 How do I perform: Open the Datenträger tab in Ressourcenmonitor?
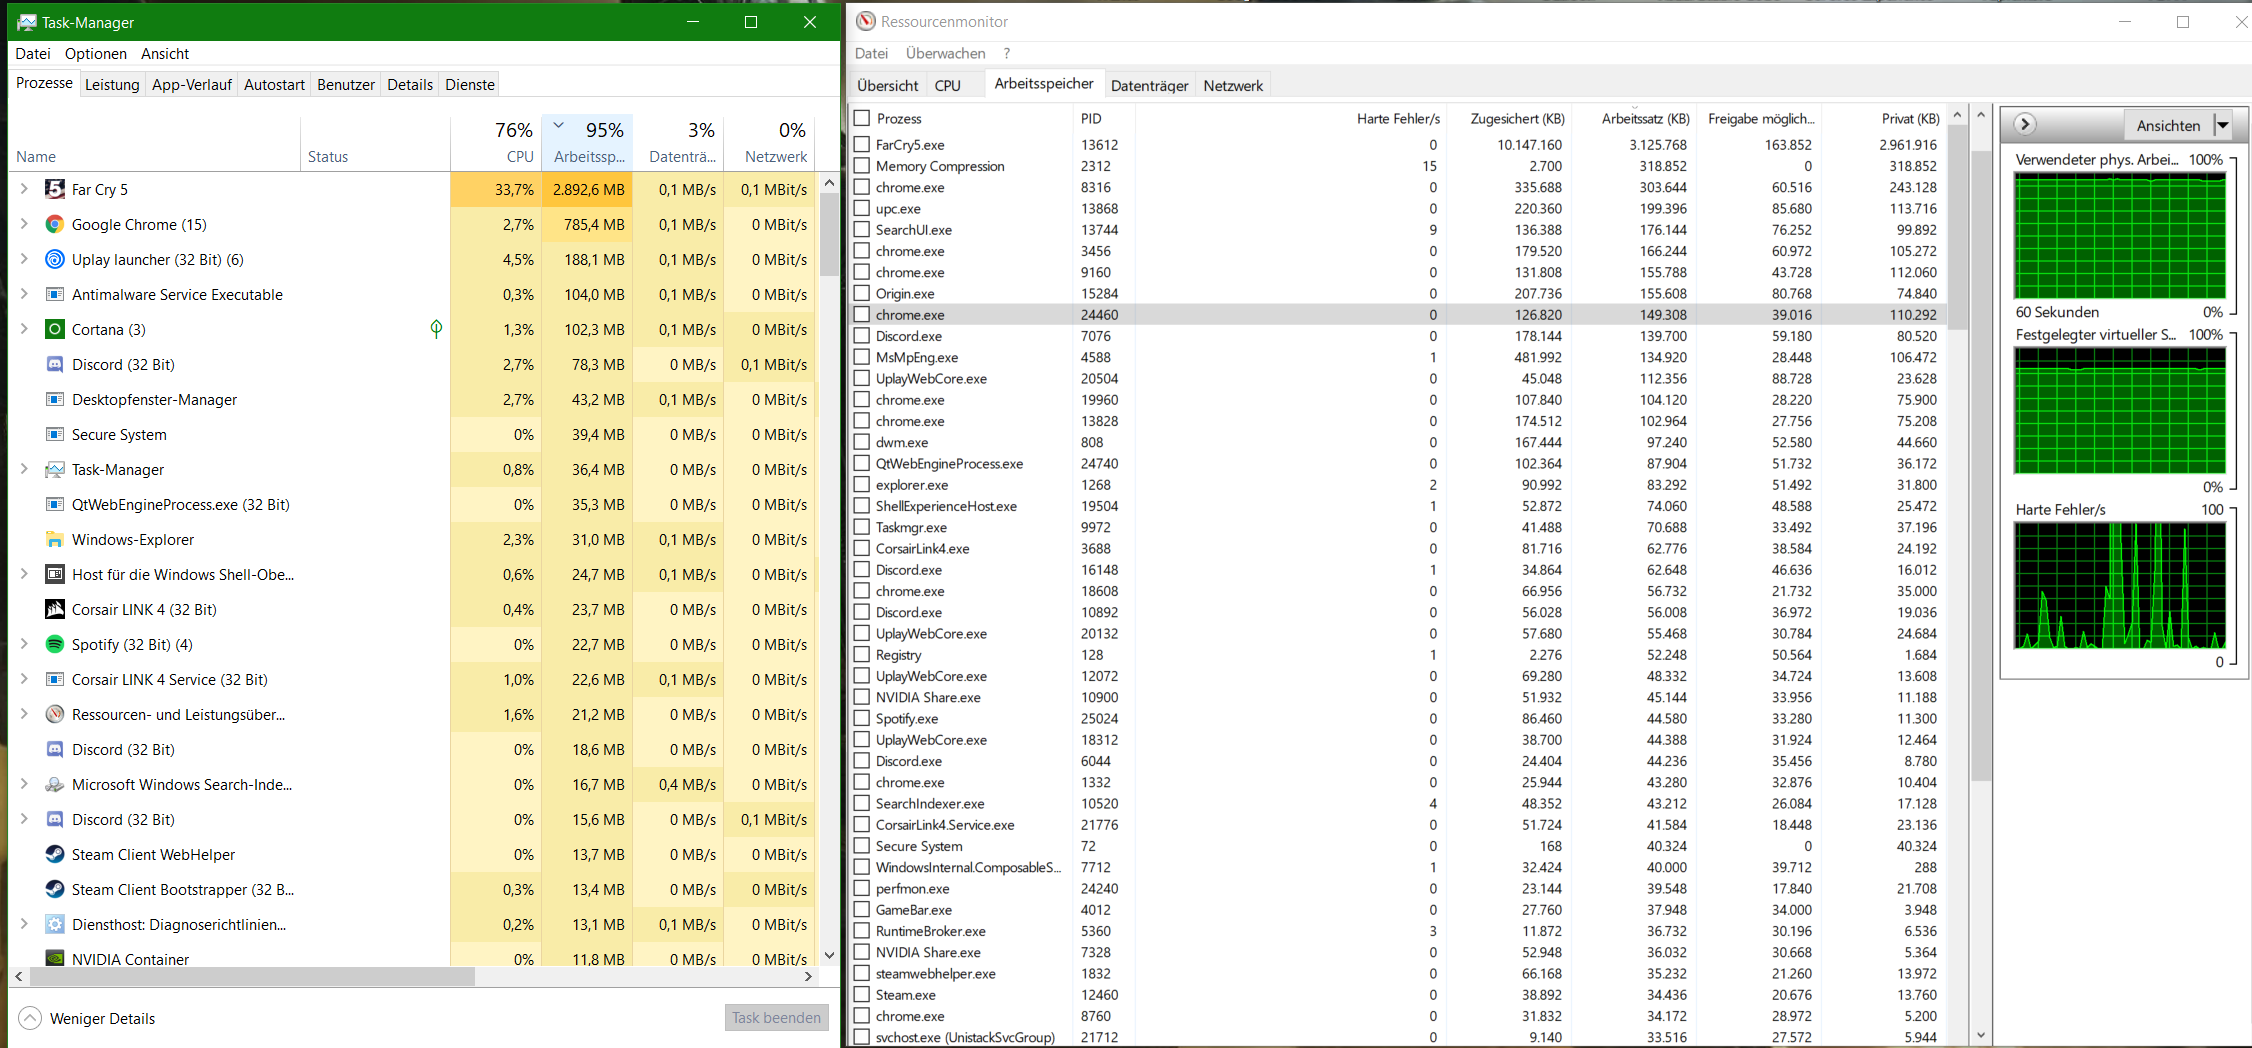1149,86
